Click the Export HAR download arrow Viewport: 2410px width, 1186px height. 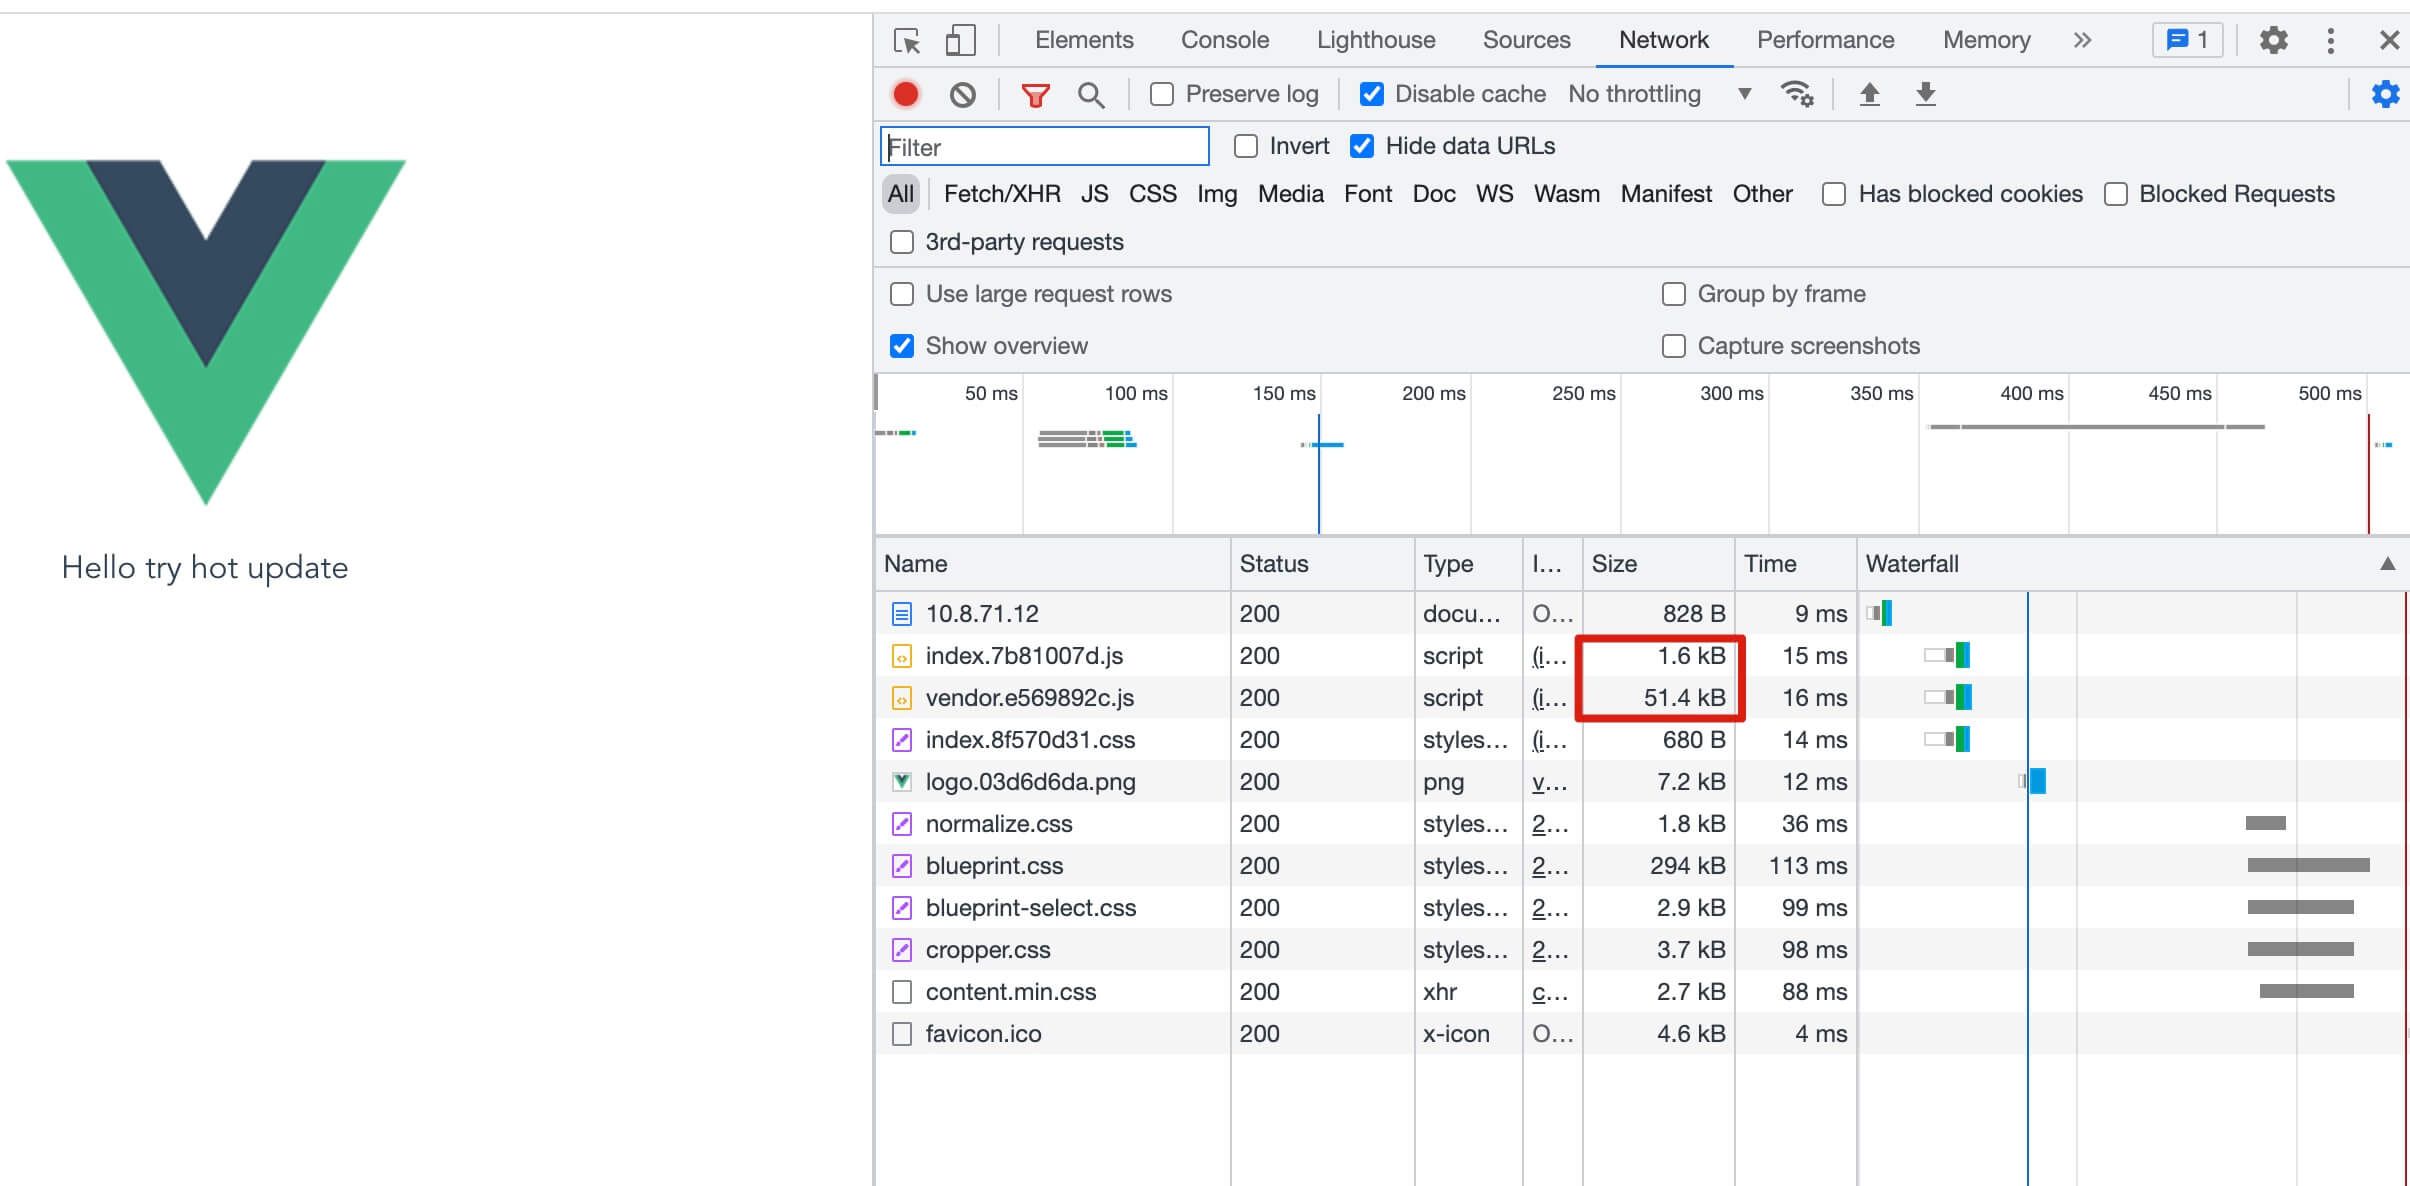1925,94
